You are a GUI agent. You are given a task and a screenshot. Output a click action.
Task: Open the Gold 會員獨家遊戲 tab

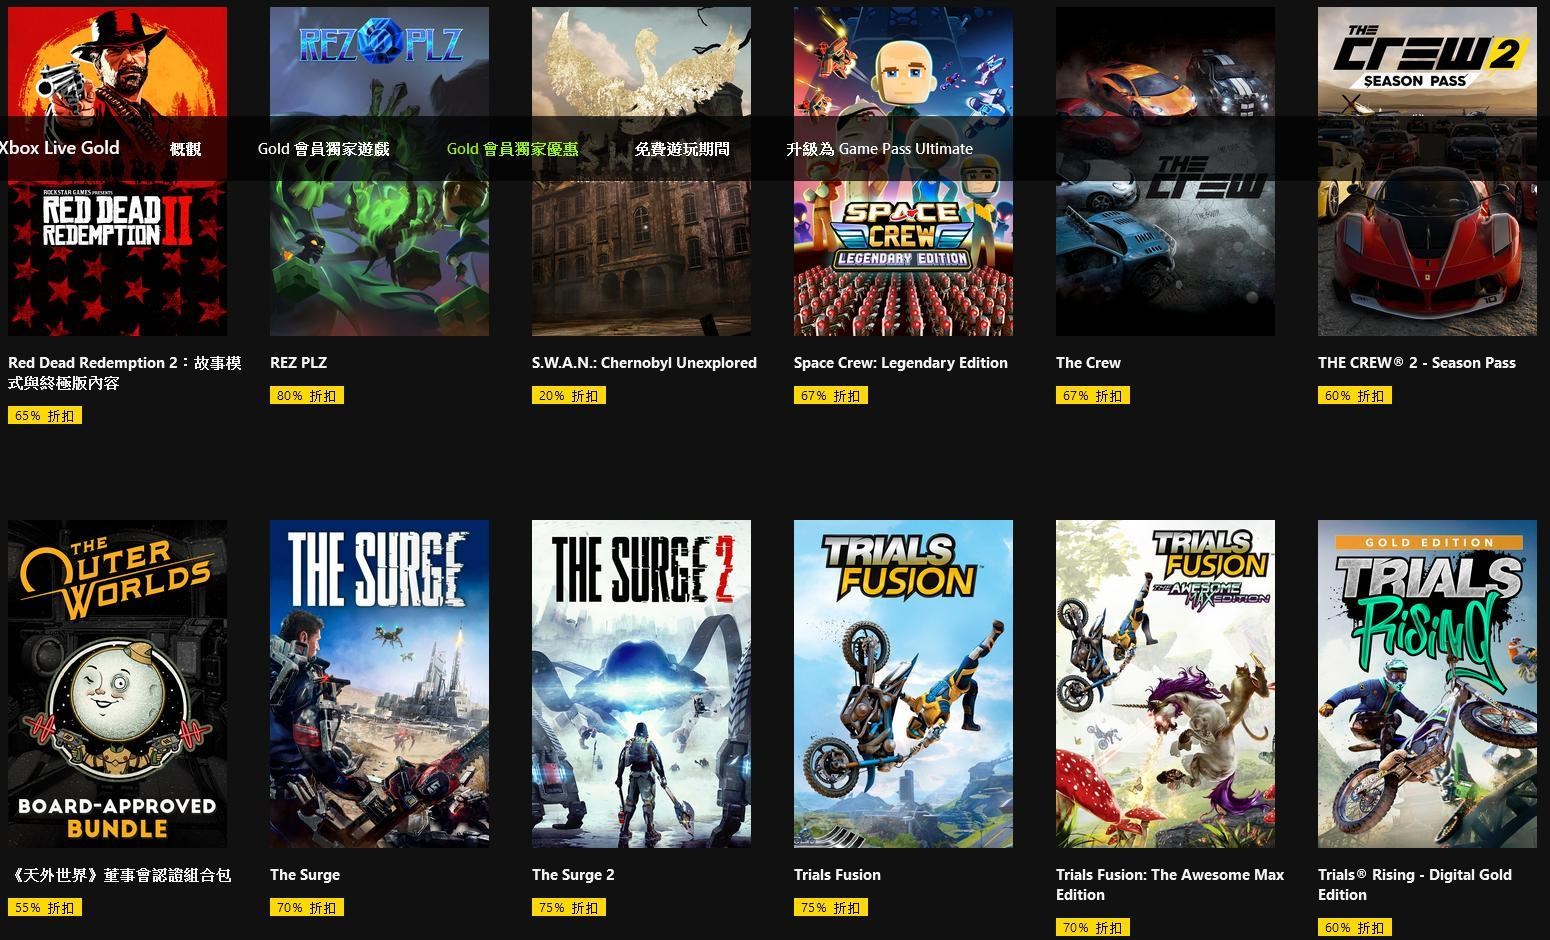(x=323, y=149)
